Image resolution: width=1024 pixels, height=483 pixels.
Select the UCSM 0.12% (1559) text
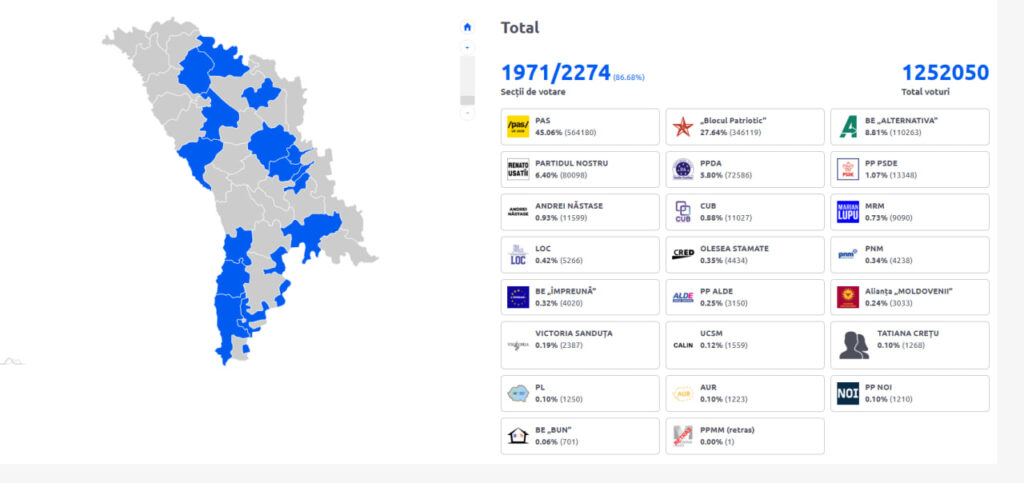pyautogui.click(x=724, y=339)
